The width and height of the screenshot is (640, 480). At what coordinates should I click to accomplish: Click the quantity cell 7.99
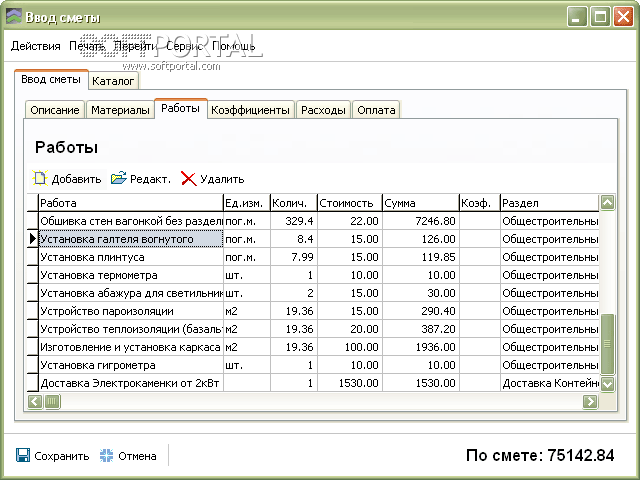(x=293, y=257)
